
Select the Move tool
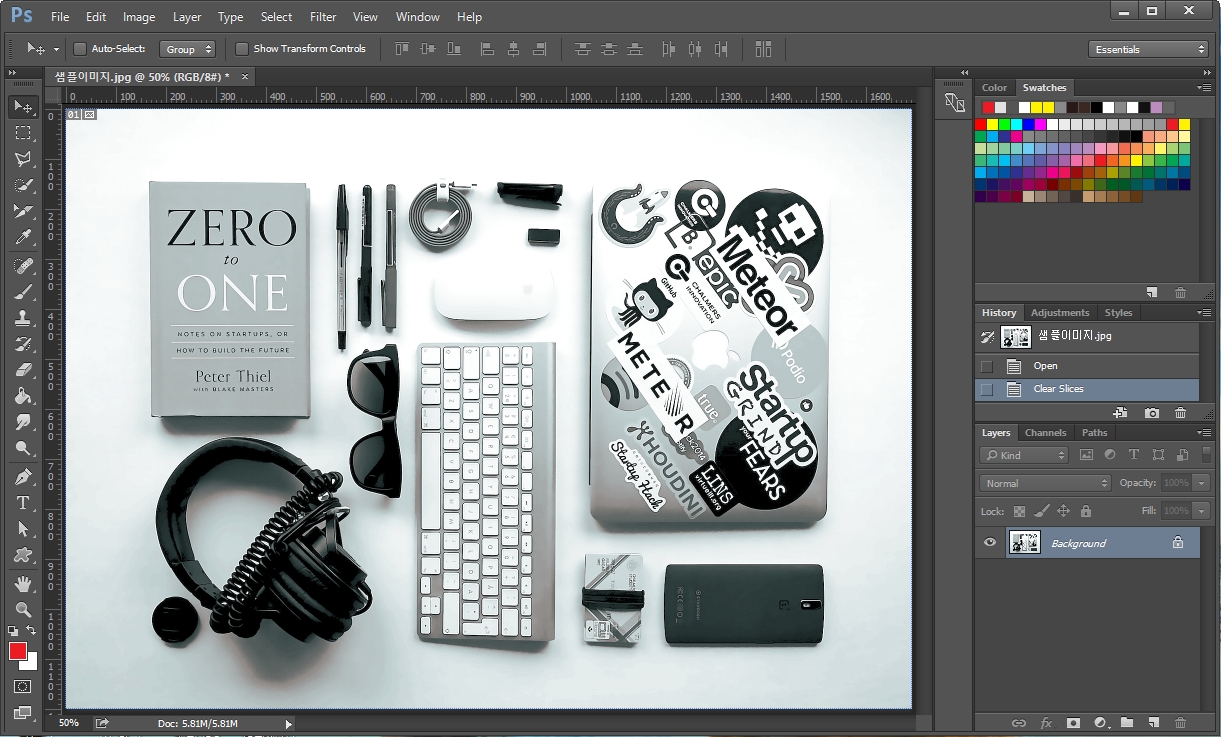coord(23,106)
